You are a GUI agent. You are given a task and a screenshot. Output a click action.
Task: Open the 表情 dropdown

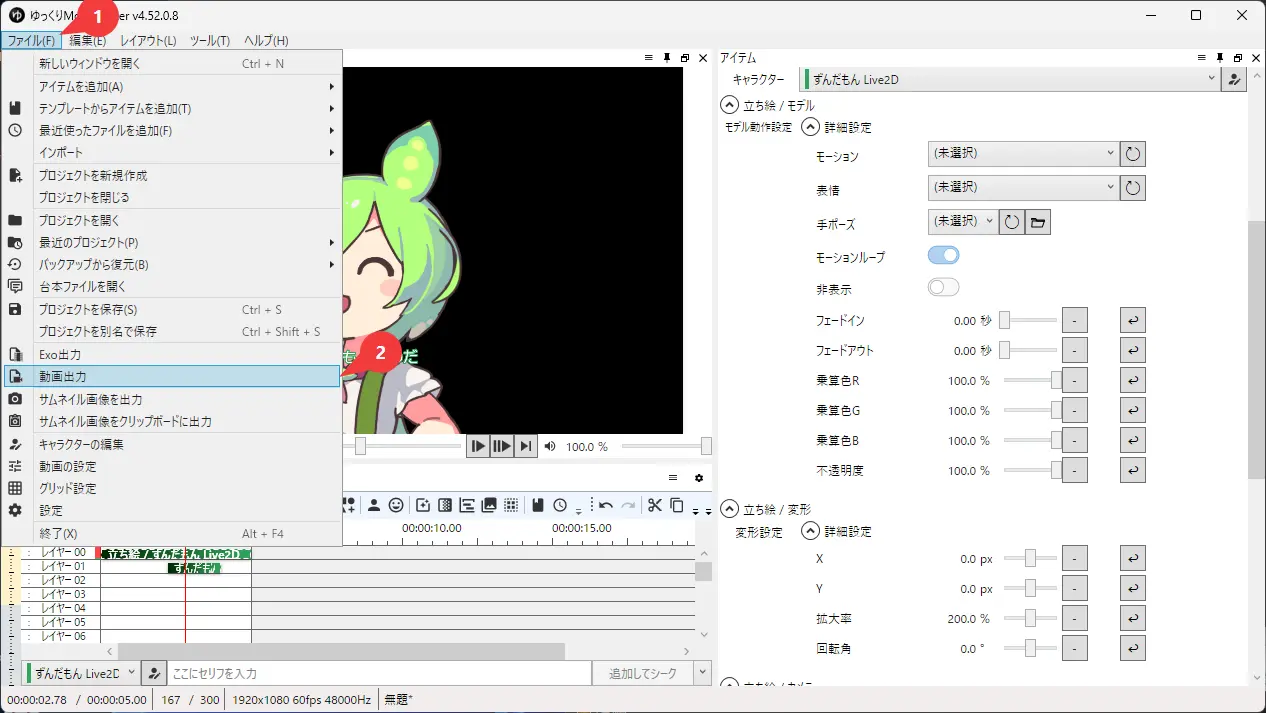(1023, 187)
